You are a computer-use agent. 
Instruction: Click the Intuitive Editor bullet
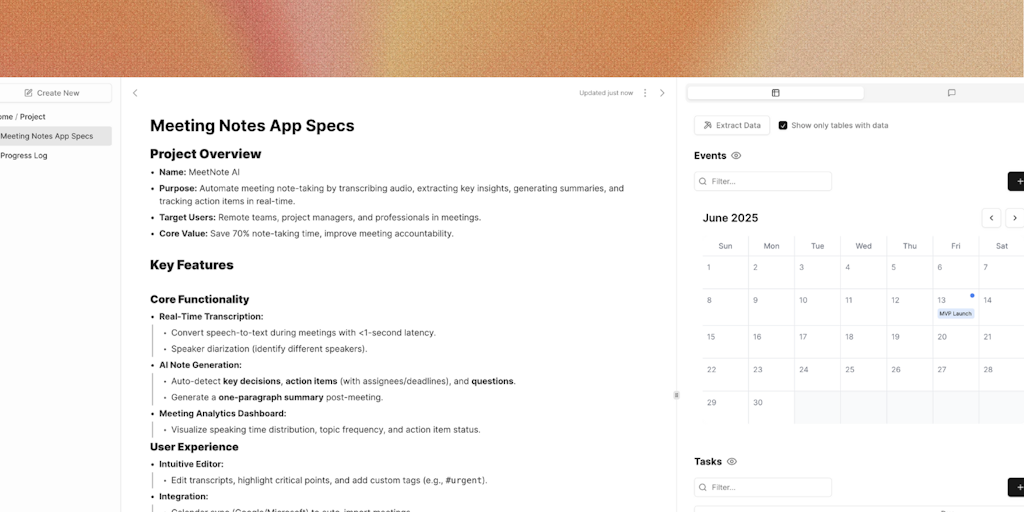pyautogui.click(x=191, y=464)
